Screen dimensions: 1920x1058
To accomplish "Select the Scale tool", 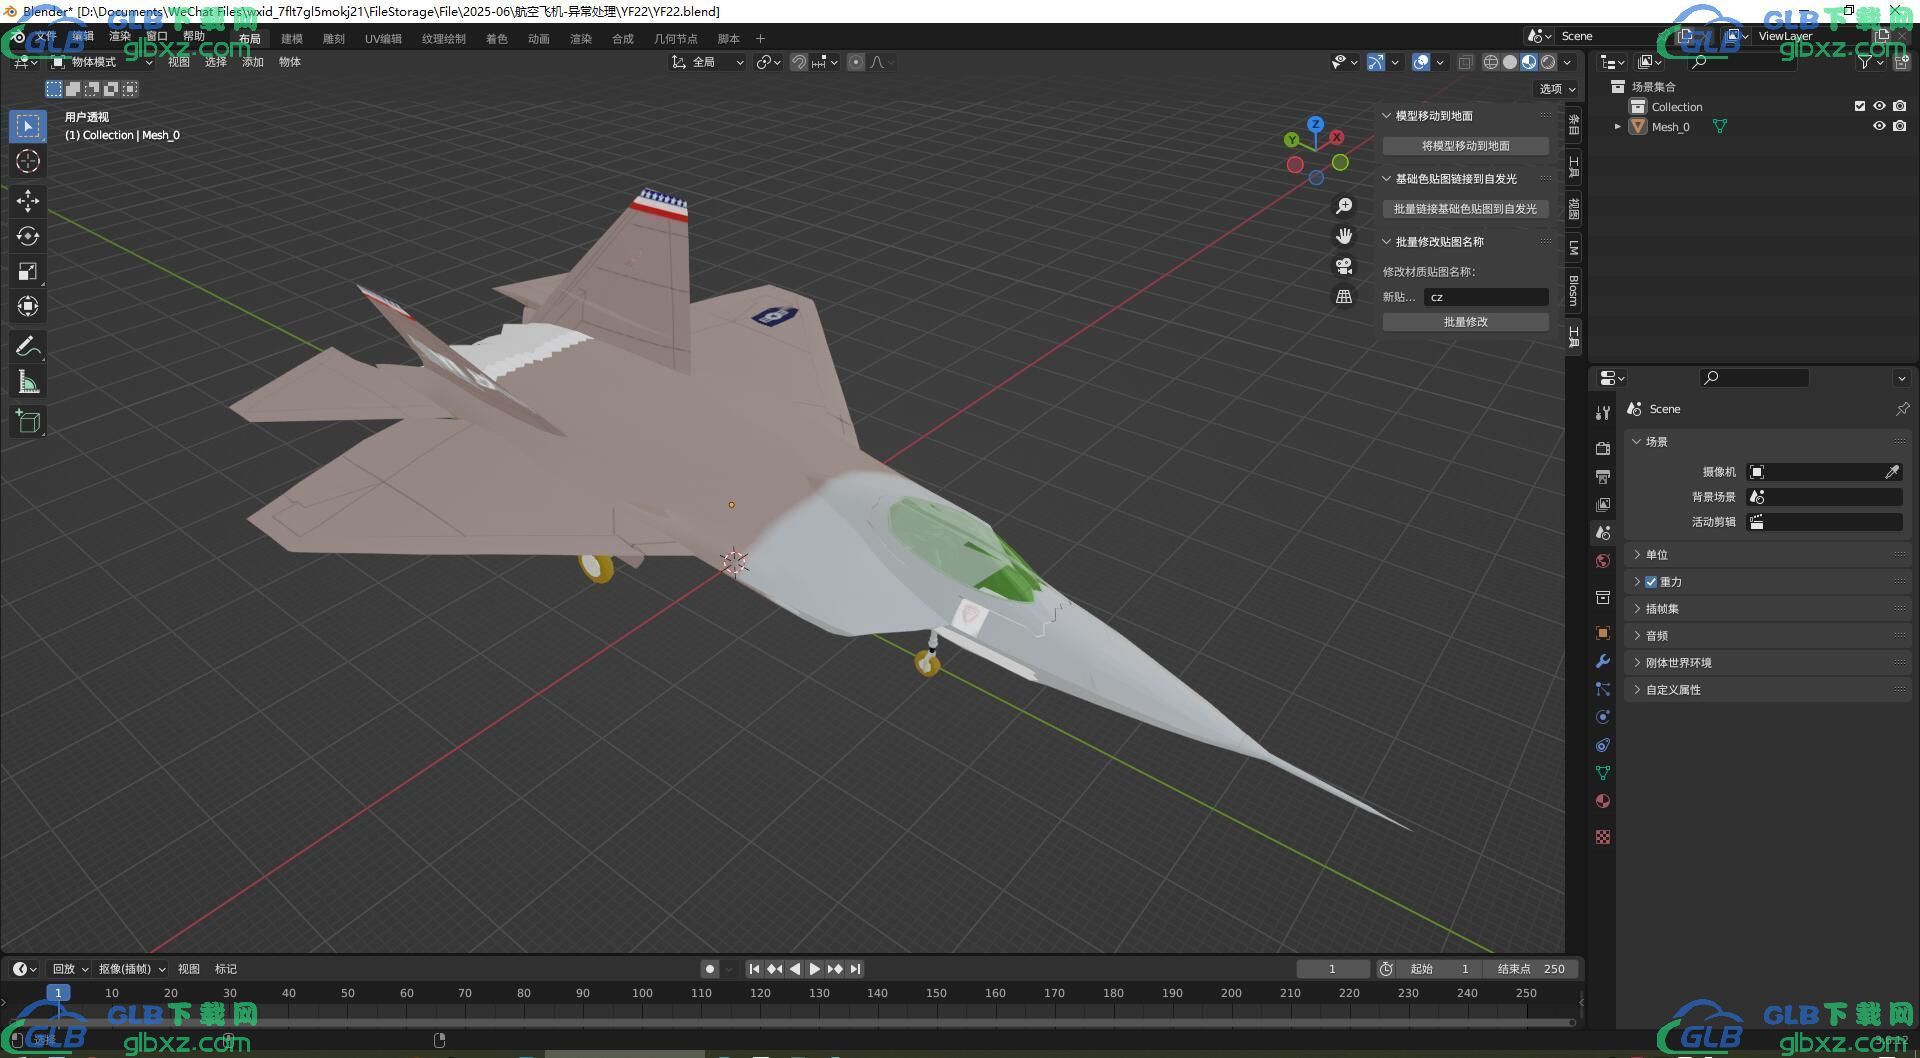I will (x=27, y=271).
